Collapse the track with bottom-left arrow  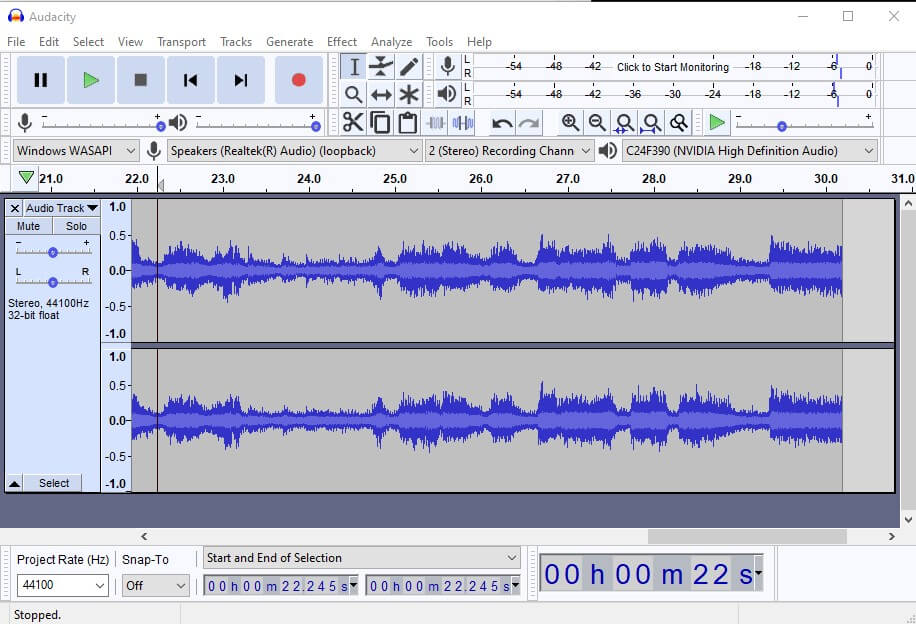(x=15, y=483)
